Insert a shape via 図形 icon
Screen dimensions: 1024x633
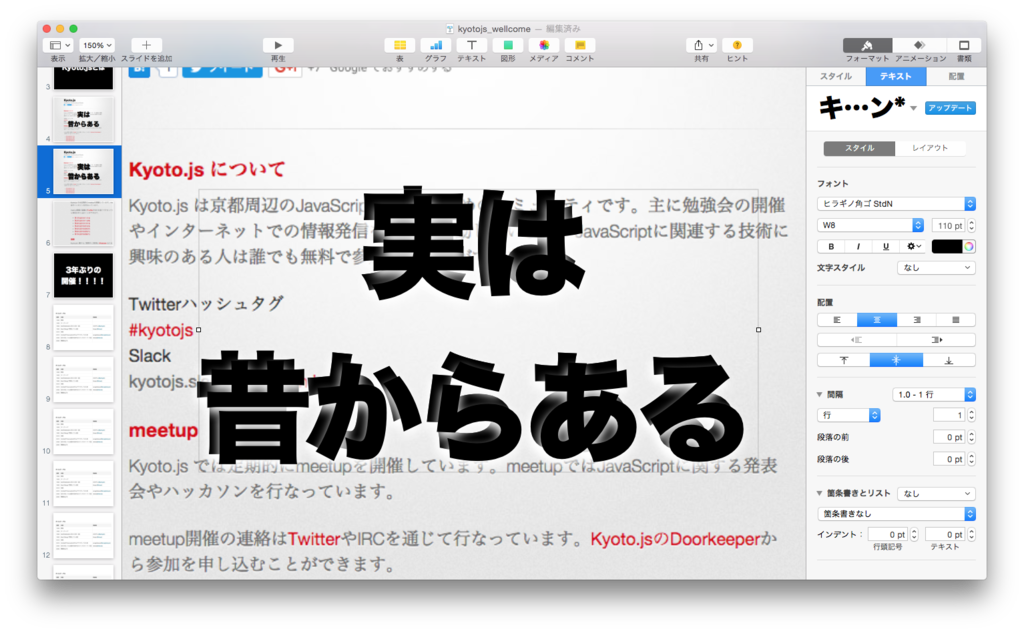point(507,45)
